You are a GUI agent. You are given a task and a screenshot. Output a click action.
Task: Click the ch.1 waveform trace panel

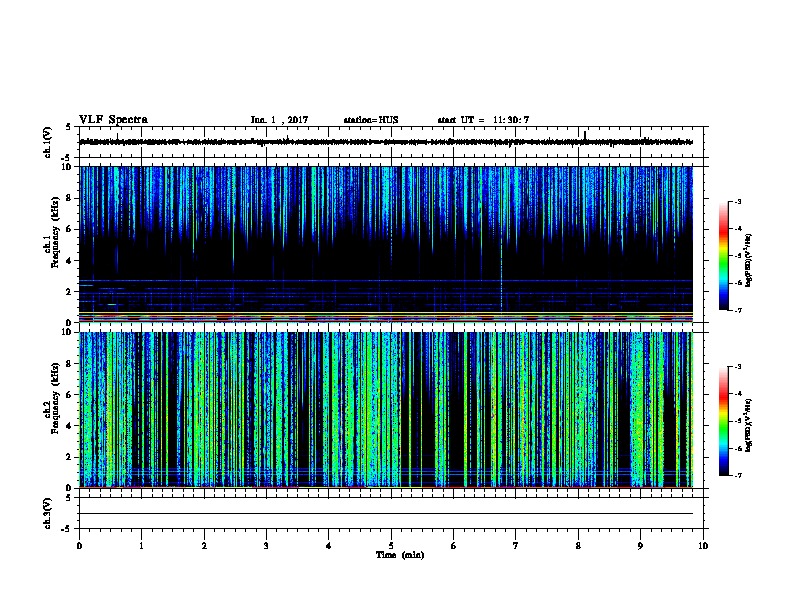(x=391, y=142)
